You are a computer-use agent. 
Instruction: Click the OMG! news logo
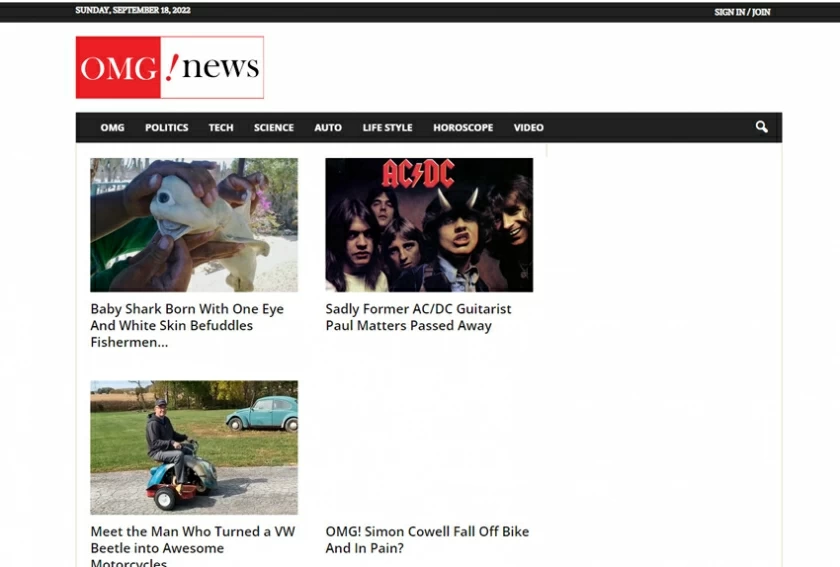click(170, 68)
